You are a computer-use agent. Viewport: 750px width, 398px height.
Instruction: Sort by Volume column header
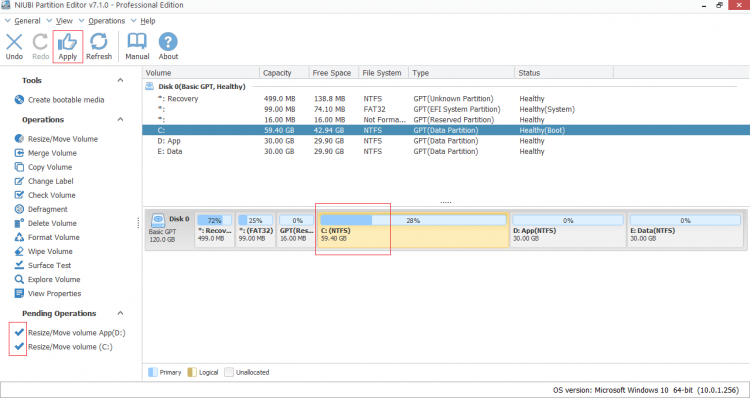[201, 73]
